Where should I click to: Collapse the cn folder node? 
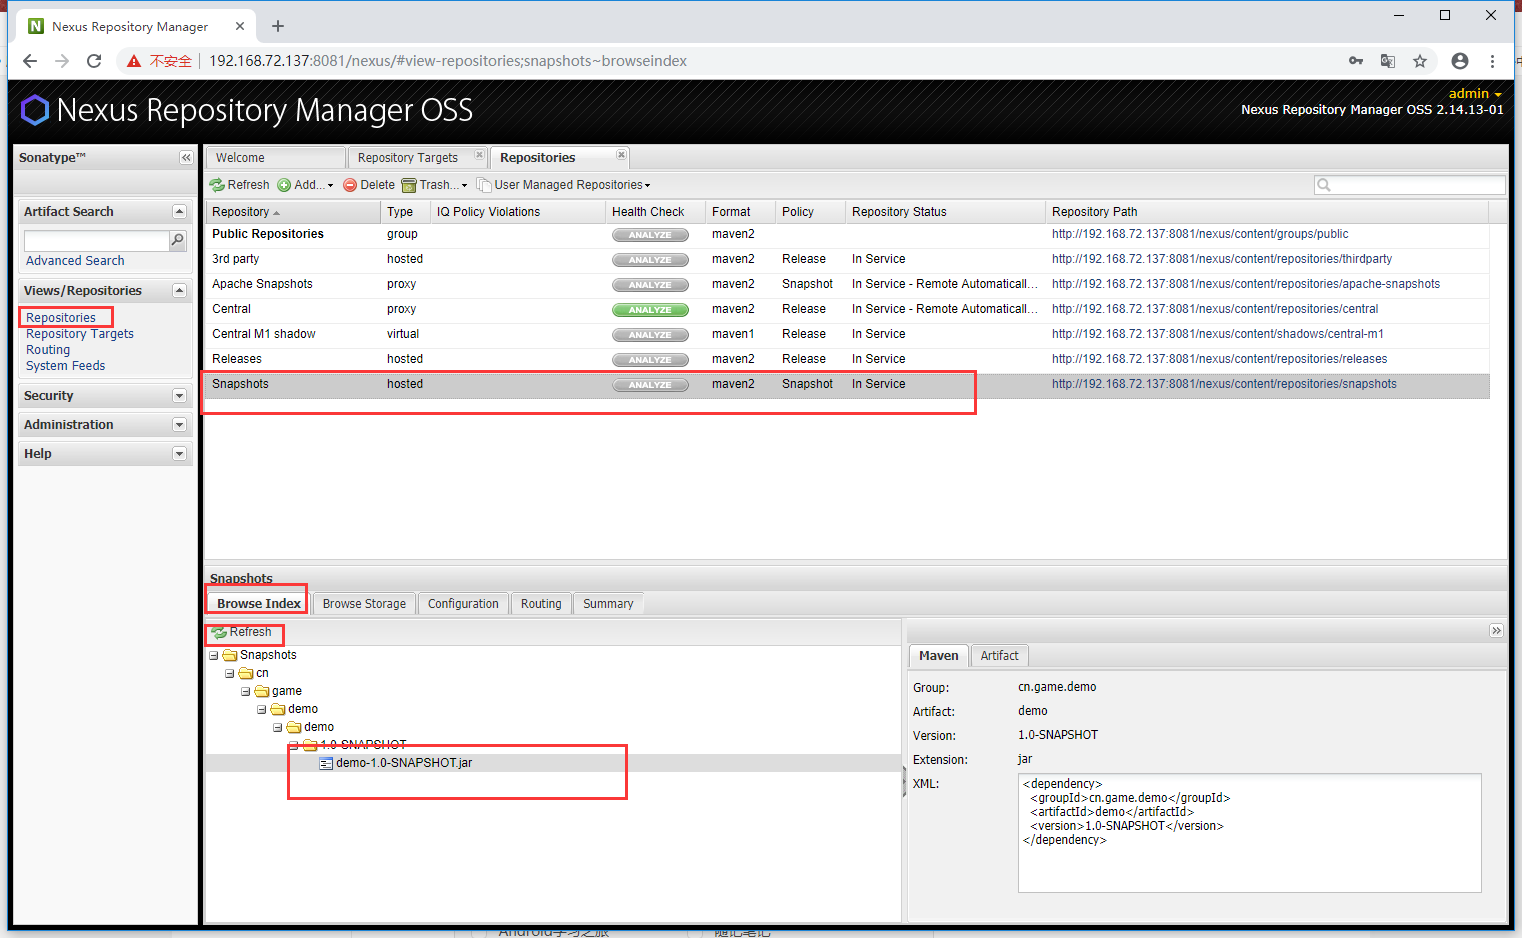click(x=230, y=674)
